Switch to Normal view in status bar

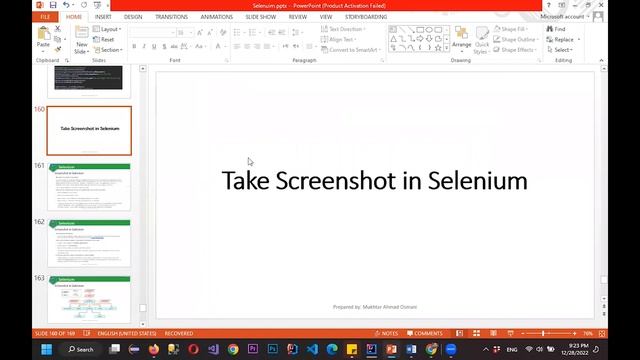coord(460,333)
